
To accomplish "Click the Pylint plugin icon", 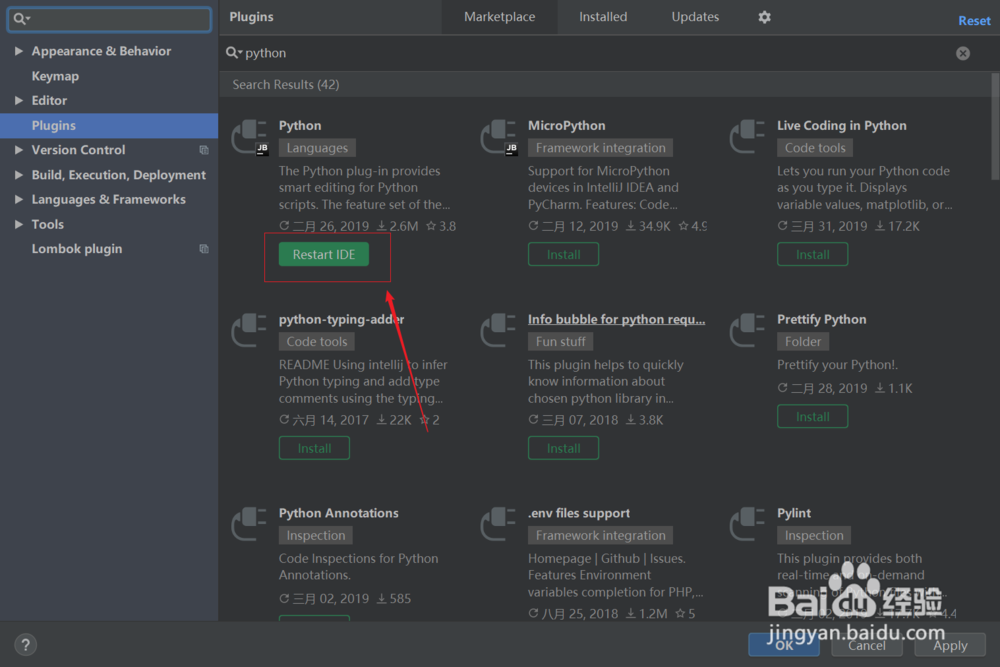I will pos(747,524).
